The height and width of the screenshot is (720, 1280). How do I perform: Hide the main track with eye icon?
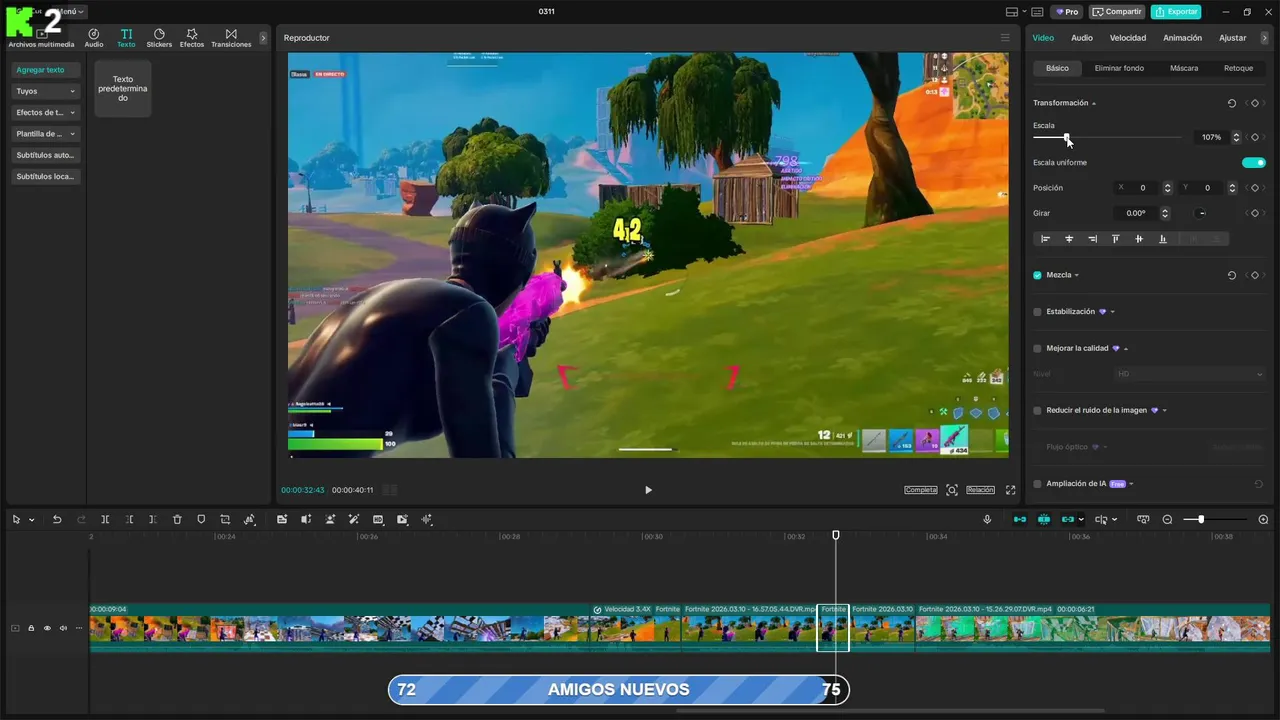point(47,628)
